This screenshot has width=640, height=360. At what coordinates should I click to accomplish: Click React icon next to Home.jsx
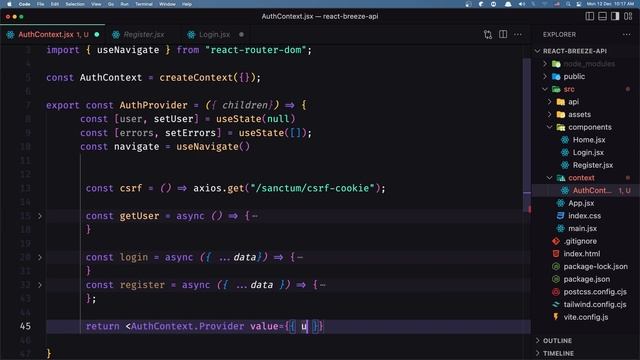pyautogui.click(x=565, y=140)
